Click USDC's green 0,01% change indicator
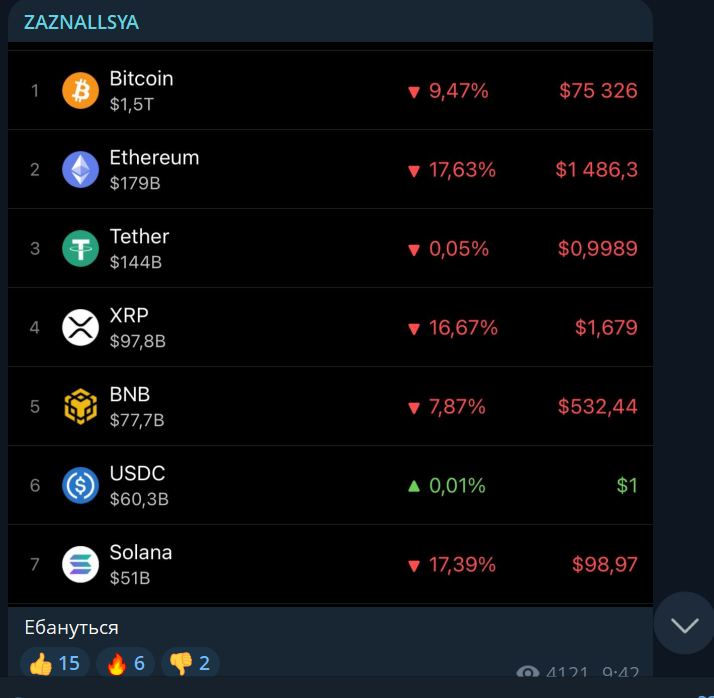Viewport: 714px width, 698px height. (446, 486)
